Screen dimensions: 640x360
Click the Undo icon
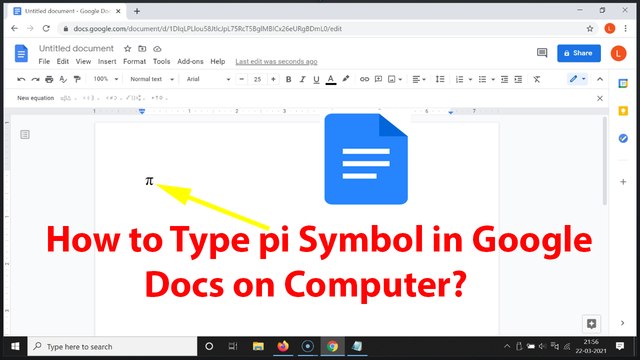[21, 79]
